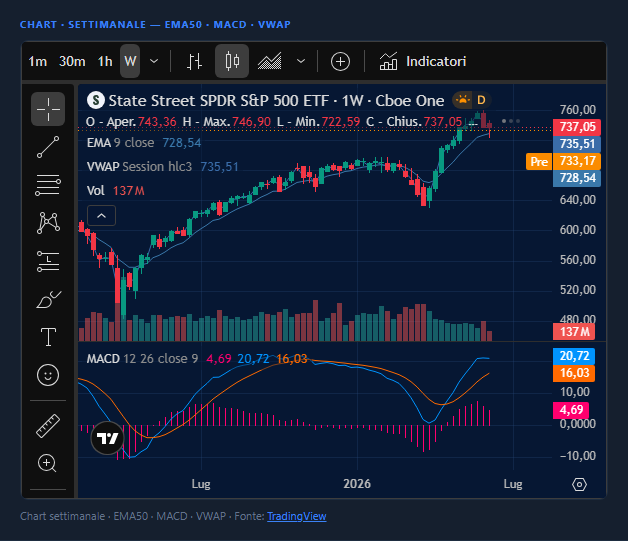Select the W weekly timeframe

click(130, 61)
